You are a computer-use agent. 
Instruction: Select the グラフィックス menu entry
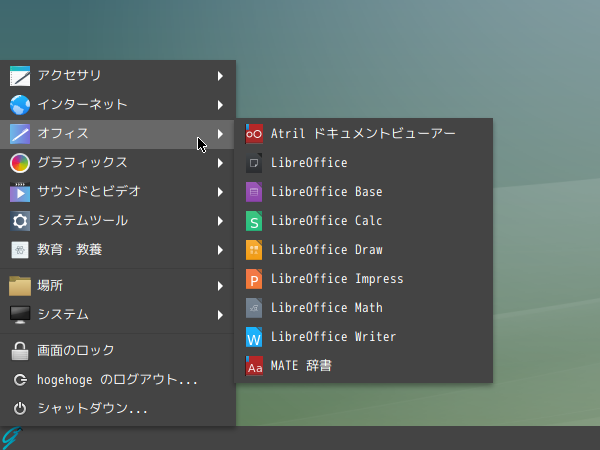117,163
